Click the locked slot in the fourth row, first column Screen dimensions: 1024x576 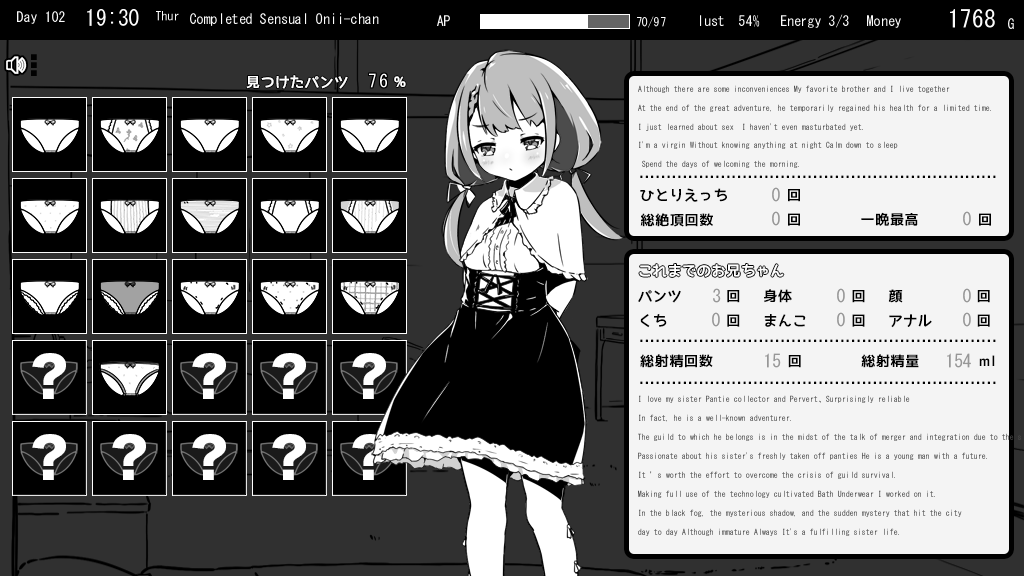pos(50,377)
